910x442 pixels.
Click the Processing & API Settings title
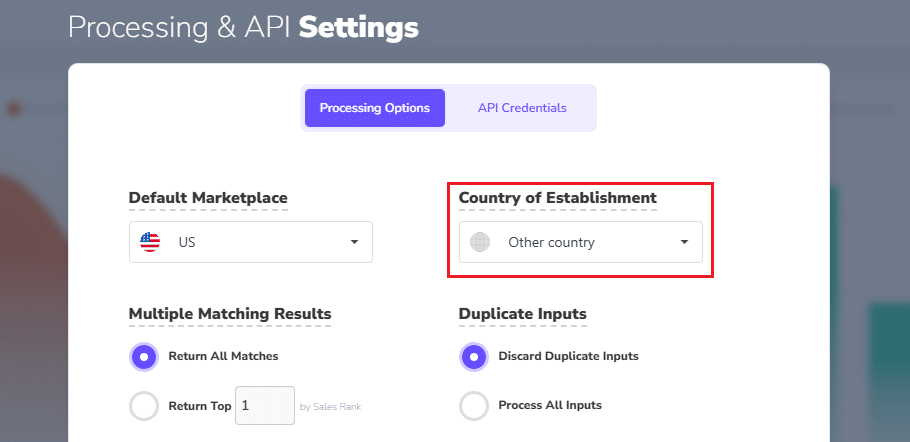tap(243, 27)
